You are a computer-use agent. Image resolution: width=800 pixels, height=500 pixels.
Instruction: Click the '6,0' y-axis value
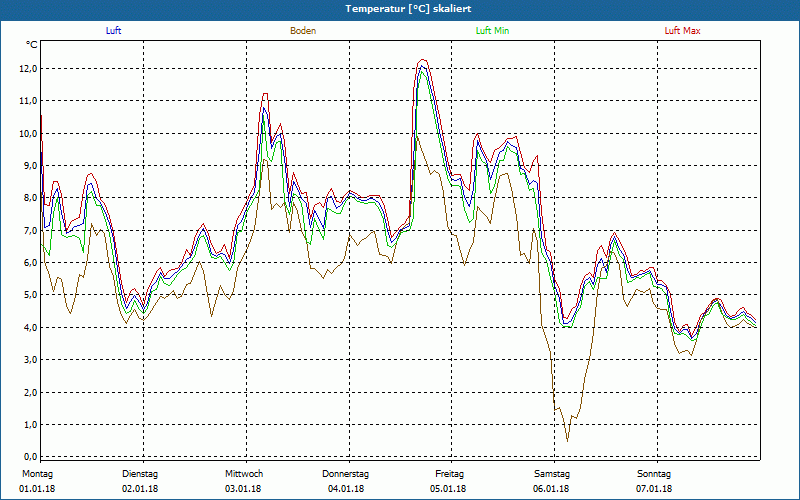click(x=30, y=263)
